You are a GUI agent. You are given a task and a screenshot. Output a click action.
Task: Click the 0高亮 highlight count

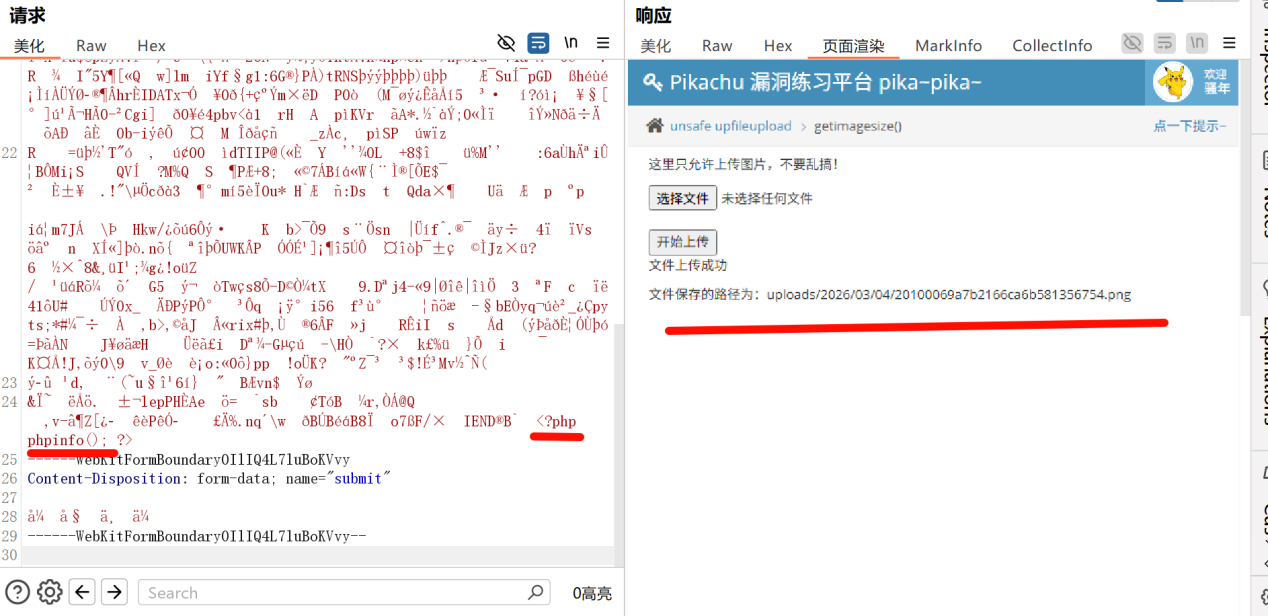pyautogui.click(x=592, y=593)
